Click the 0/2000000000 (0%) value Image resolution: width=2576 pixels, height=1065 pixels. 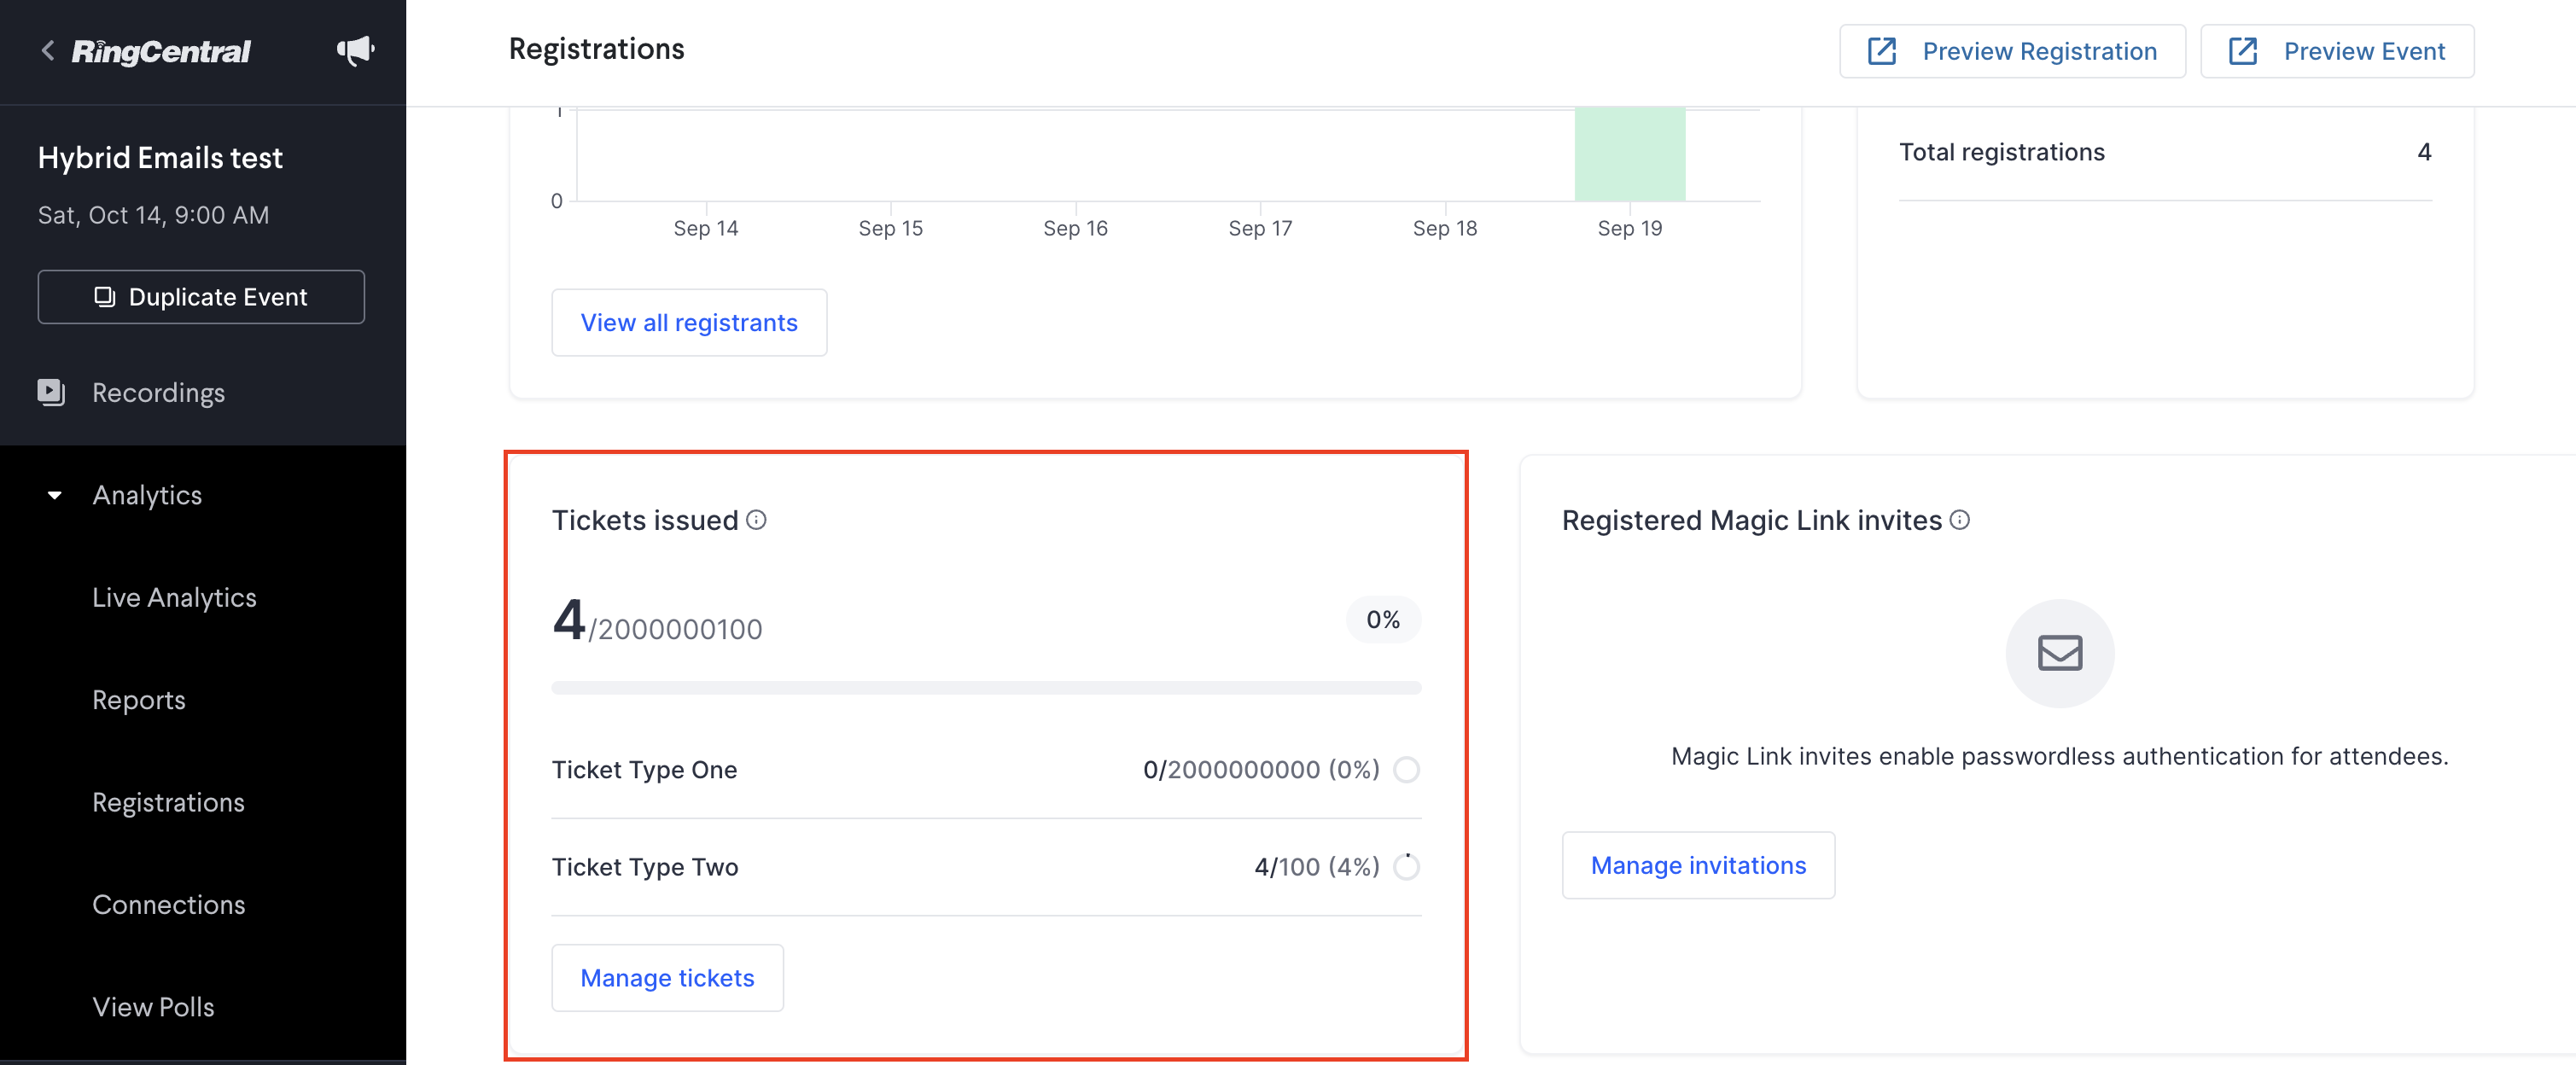[1261, 770]
